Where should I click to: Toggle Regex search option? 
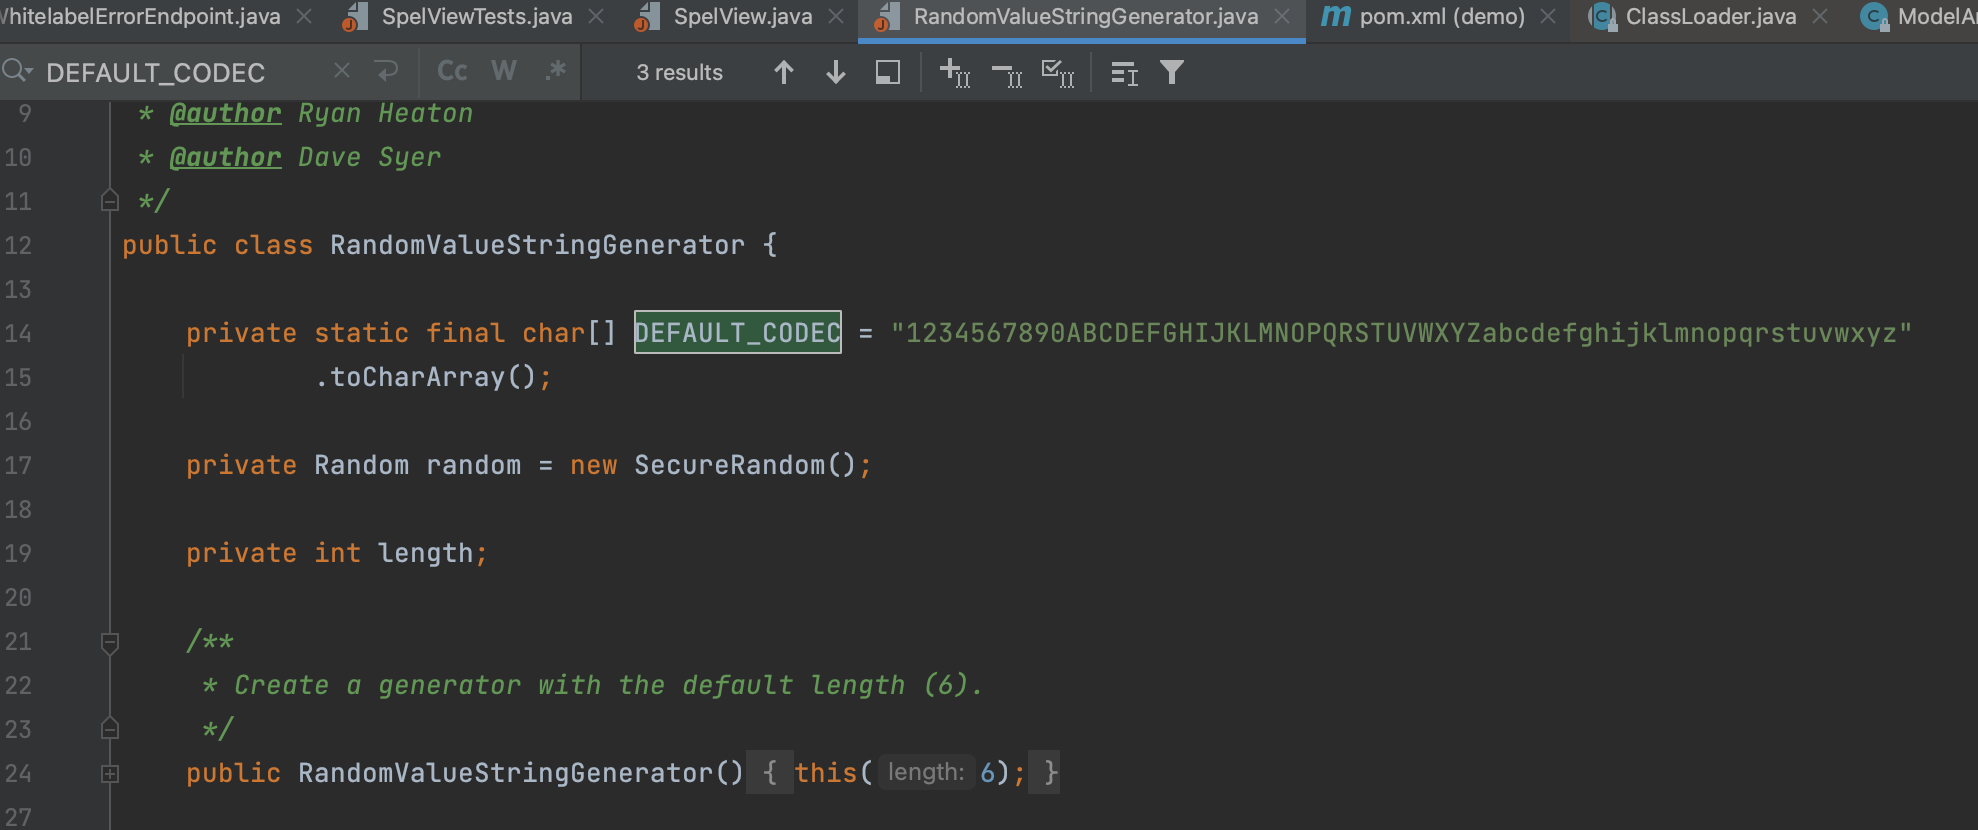(x=556, y=71)
